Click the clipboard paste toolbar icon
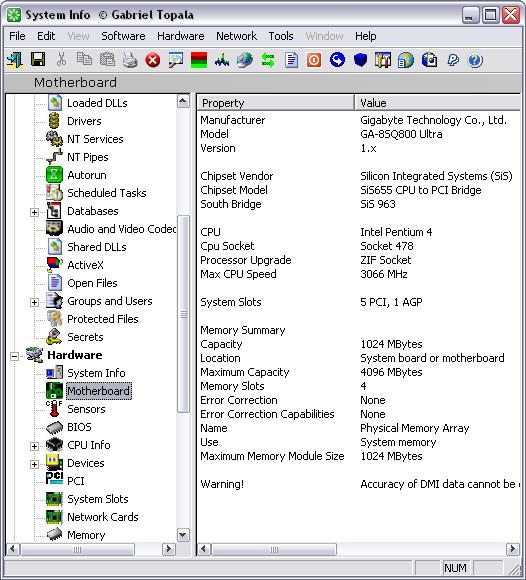Viewport: 526px width, 580px height. point(107,60)
